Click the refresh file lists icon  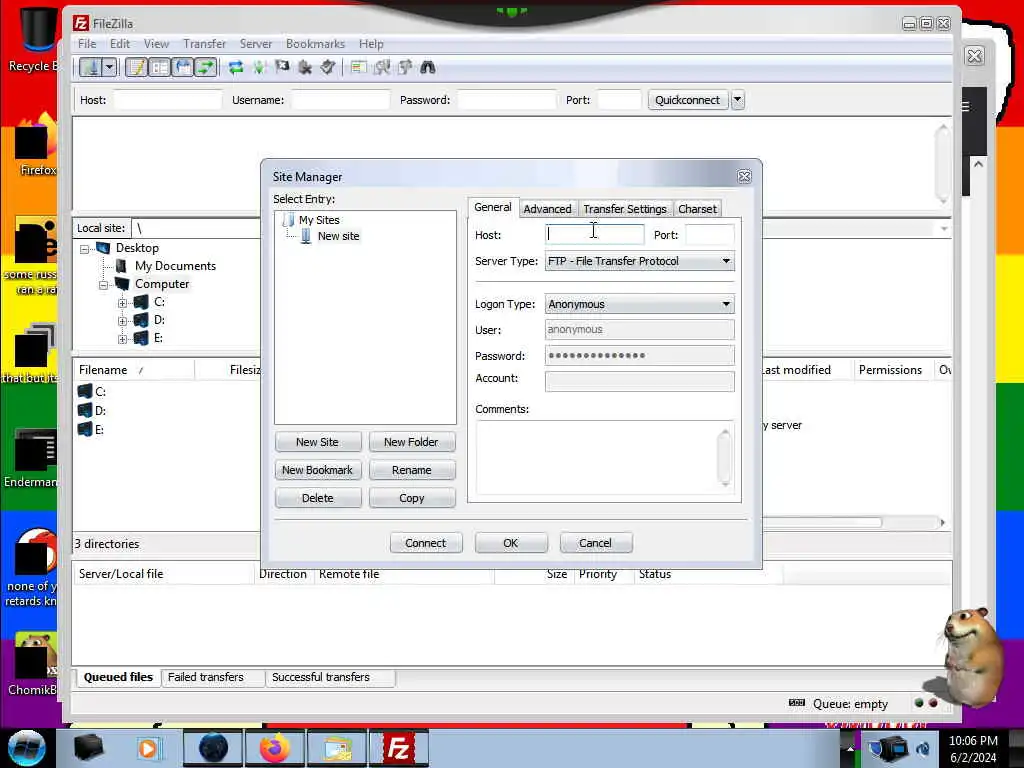(x=236, y=67)
